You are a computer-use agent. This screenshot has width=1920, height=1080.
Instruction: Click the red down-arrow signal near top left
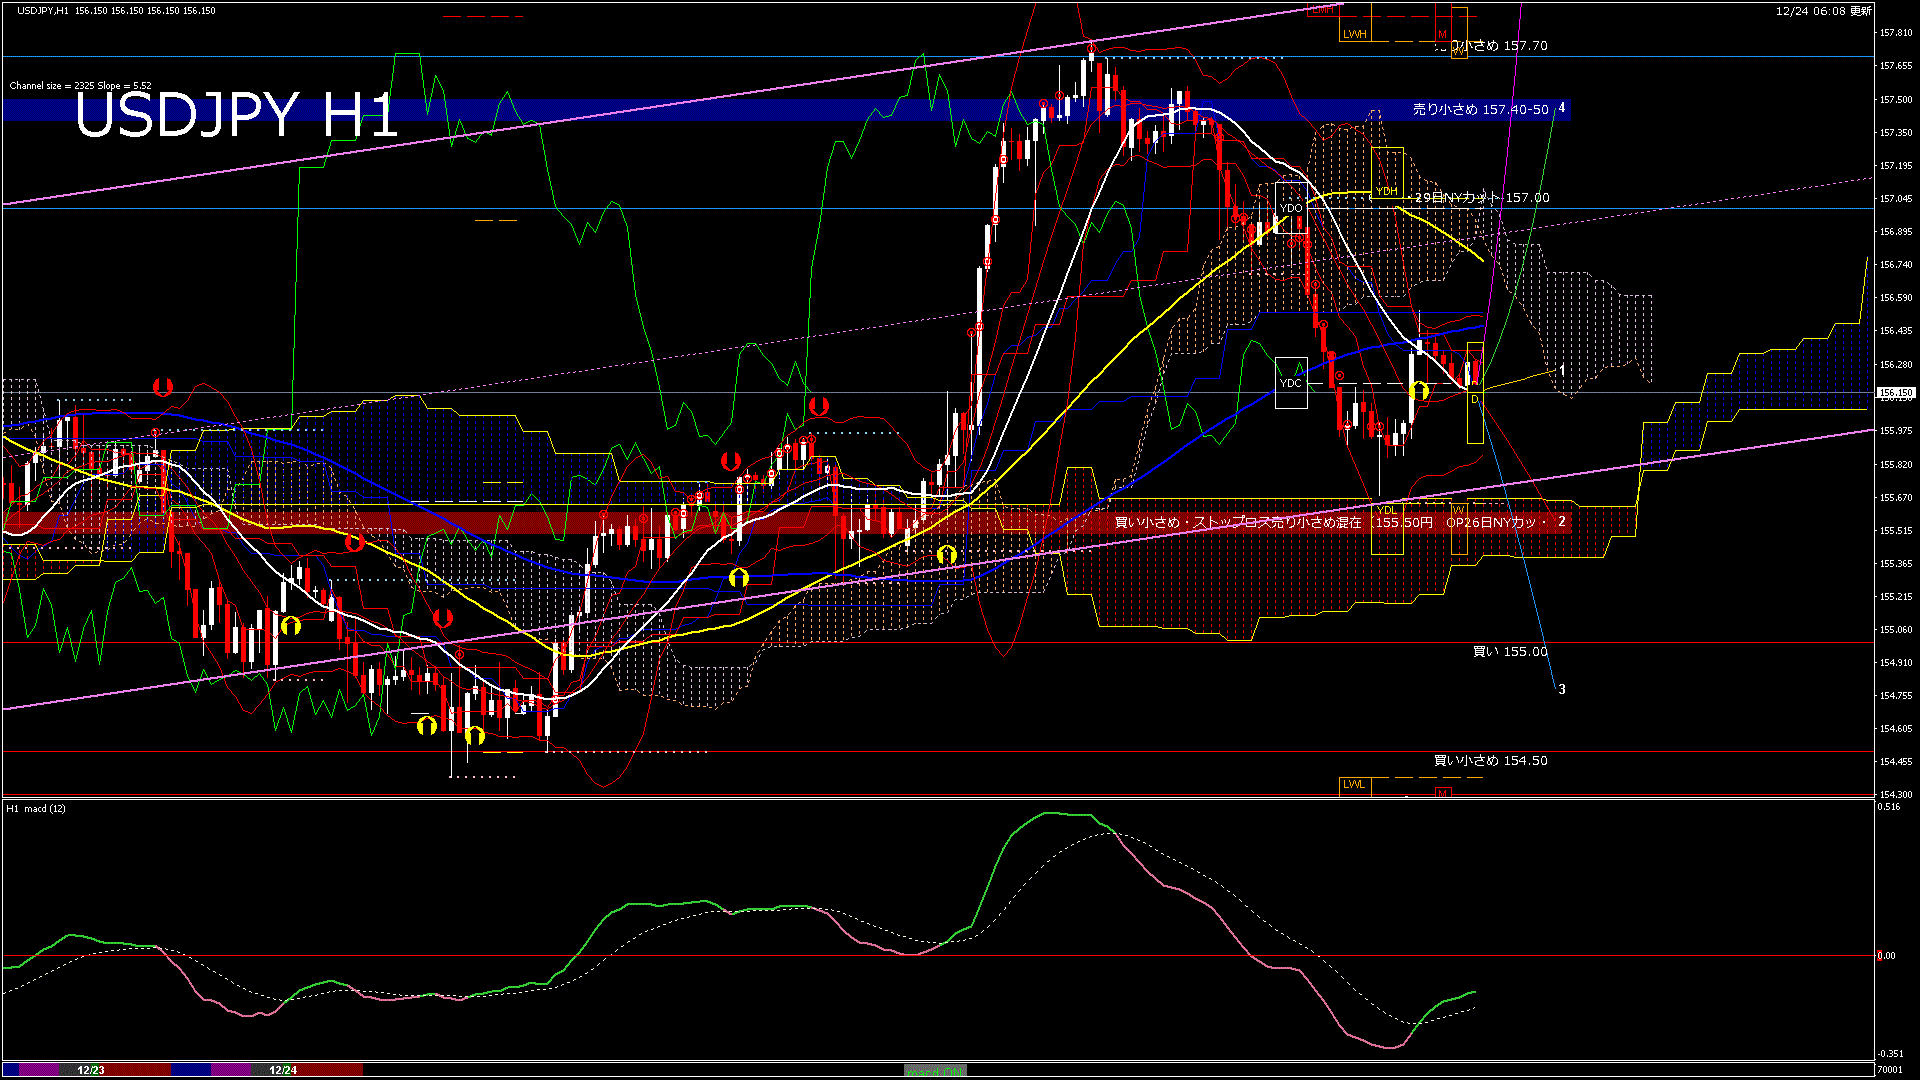(x=163, y=387)
